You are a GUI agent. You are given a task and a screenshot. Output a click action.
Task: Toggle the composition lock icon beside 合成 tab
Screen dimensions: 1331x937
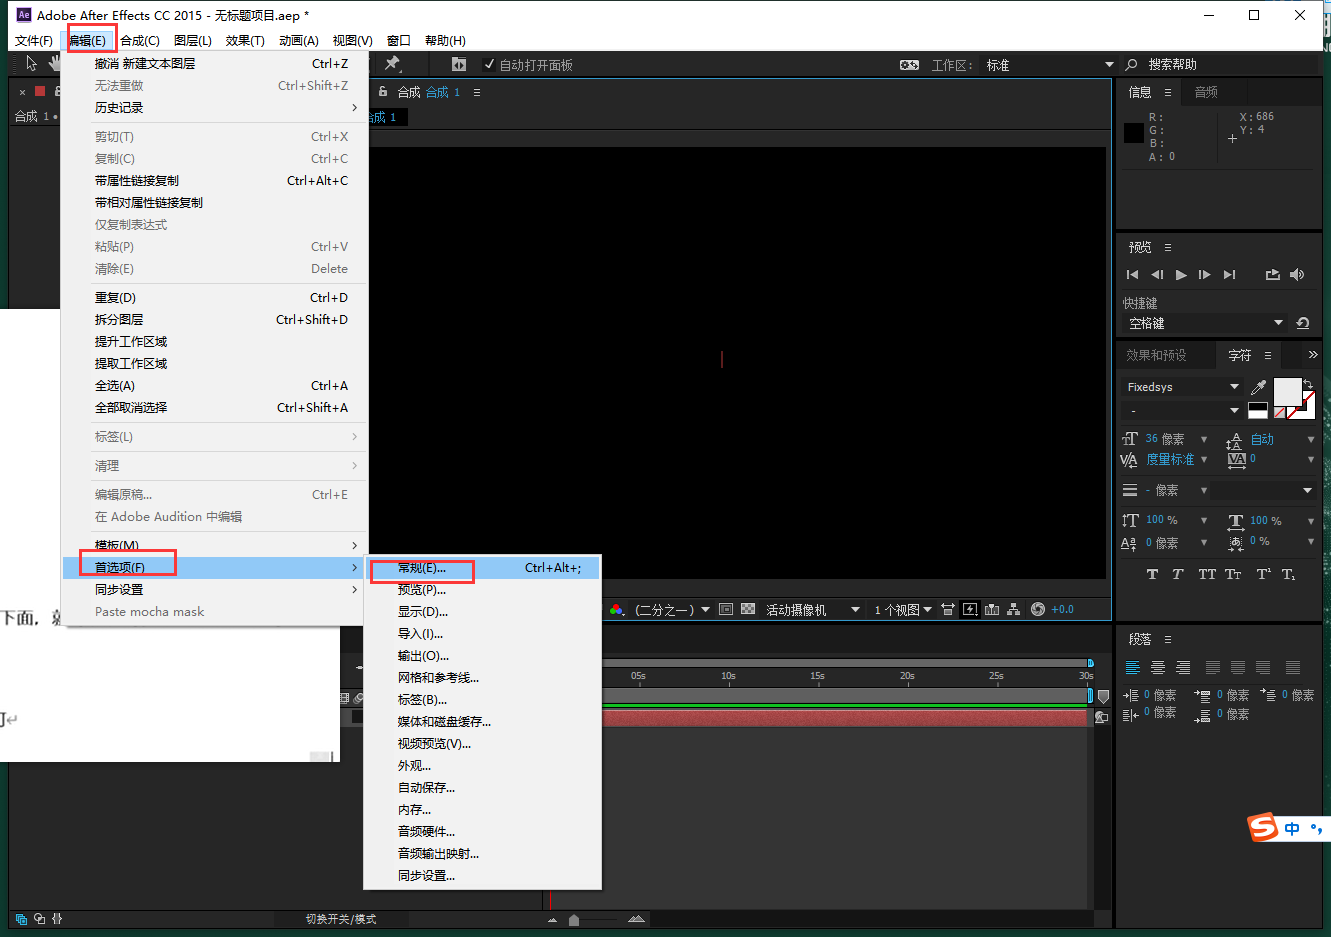pyautogui.click(x=383, y=91)
